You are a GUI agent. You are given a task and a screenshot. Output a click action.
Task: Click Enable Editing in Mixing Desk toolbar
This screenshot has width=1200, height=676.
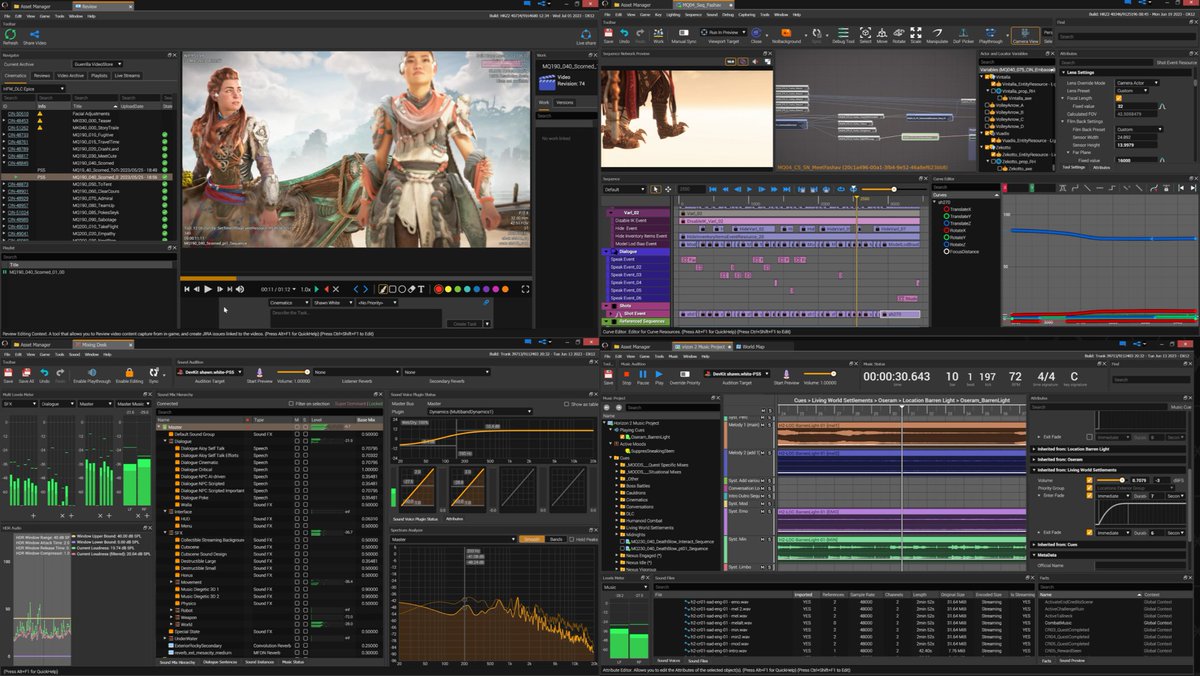[129, 378]
